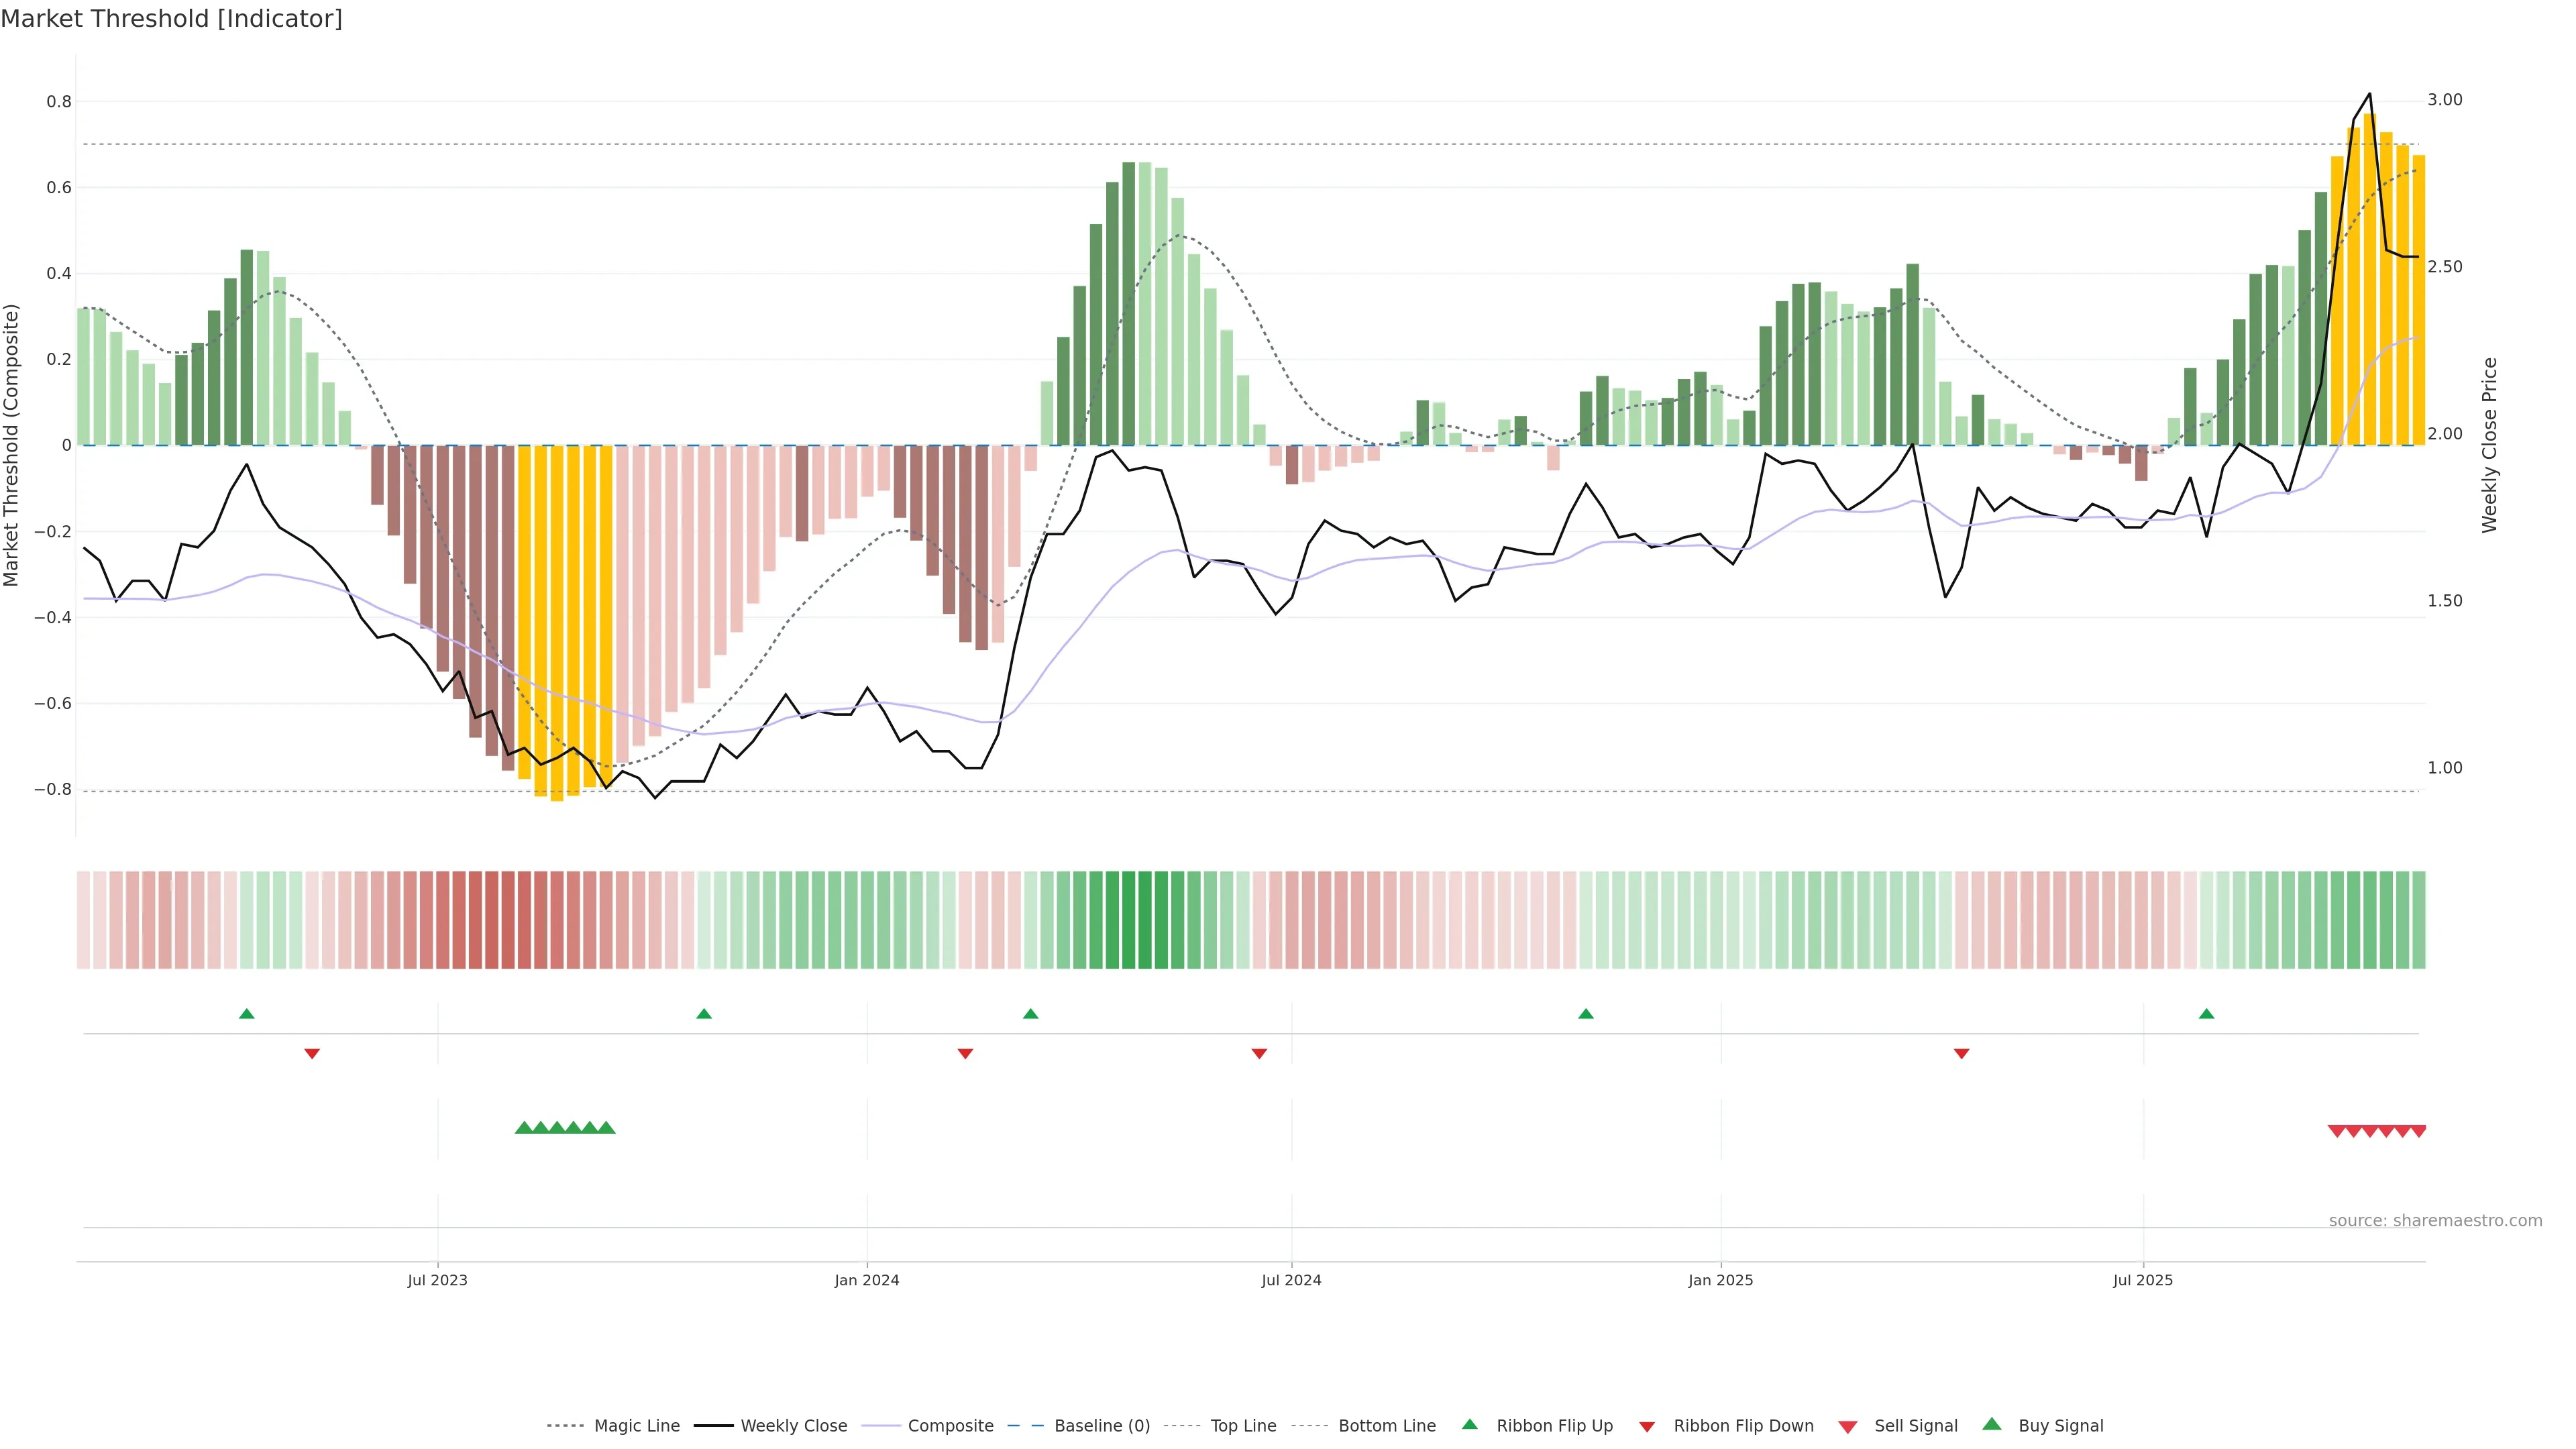Click the Sell Signal legend marker icon
This screenshot has width=2576, height=1449.
coord(1847,1427)
